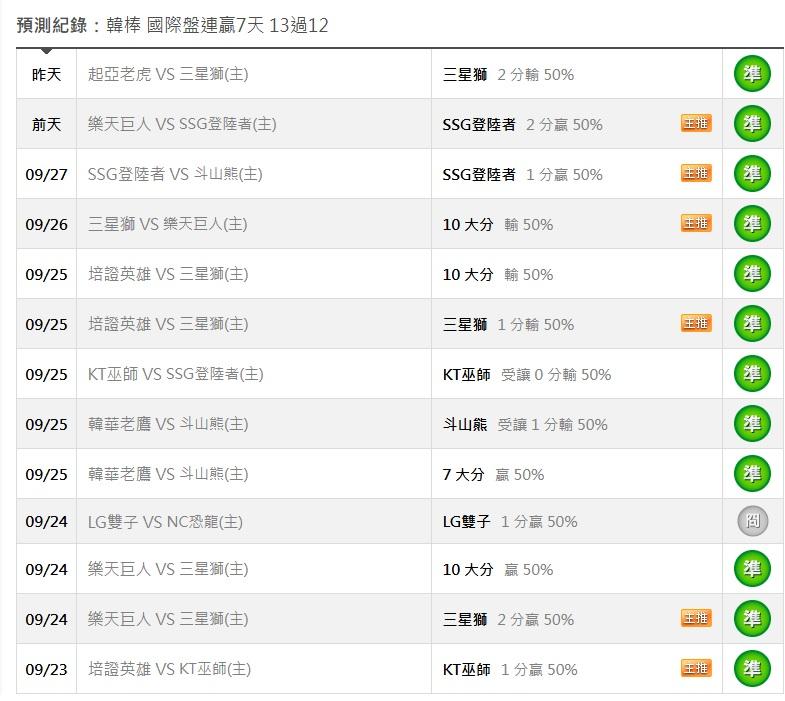Screen dimensions: 785x701
Task: Click the 主推 badge in 三星獅 1 分輸 row
Action: (x=696, y=323)
